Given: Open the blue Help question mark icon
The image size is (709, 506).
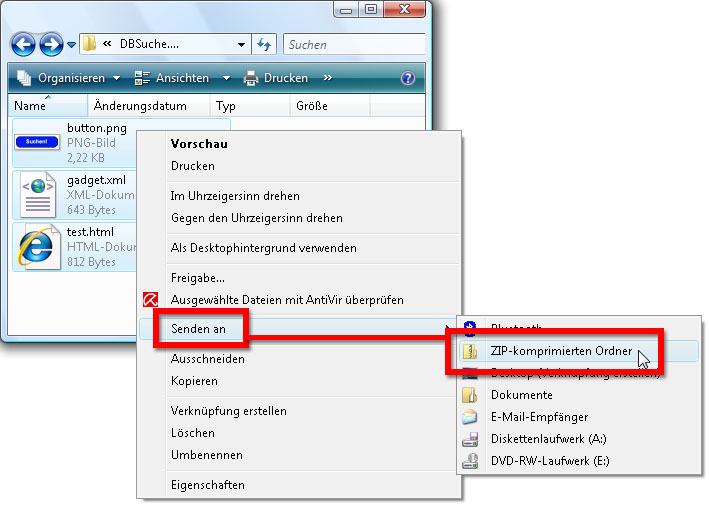Looking at the screenshot, I should click(x=407, y=78).
